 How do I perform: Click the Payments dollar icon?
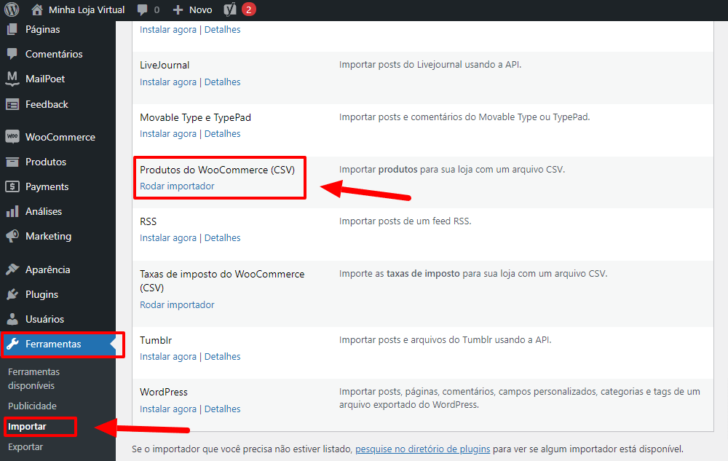pos(12,187)
